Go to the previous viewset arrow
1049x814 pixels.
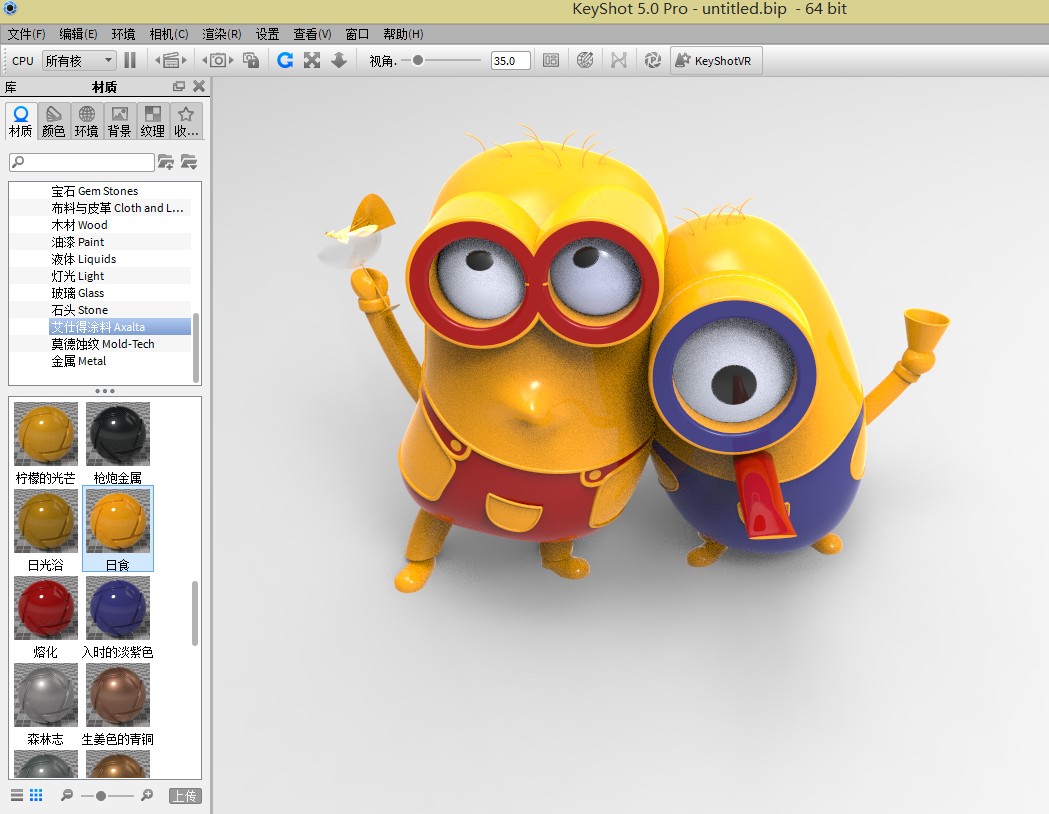click(158, 61)
